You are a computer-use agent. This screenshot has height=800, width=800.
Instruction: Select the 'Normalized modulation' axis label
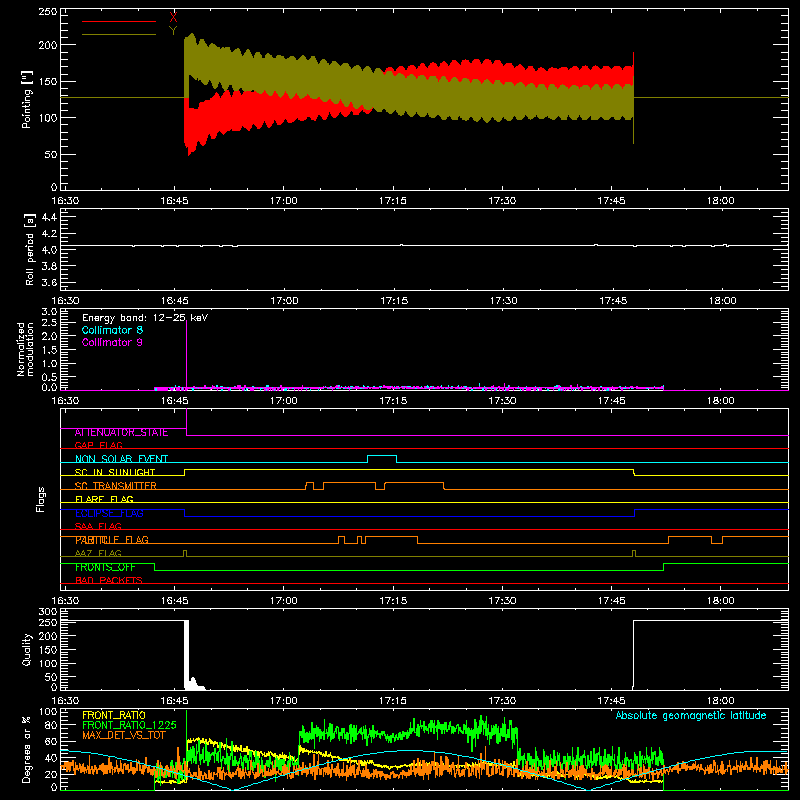(25, 349)
